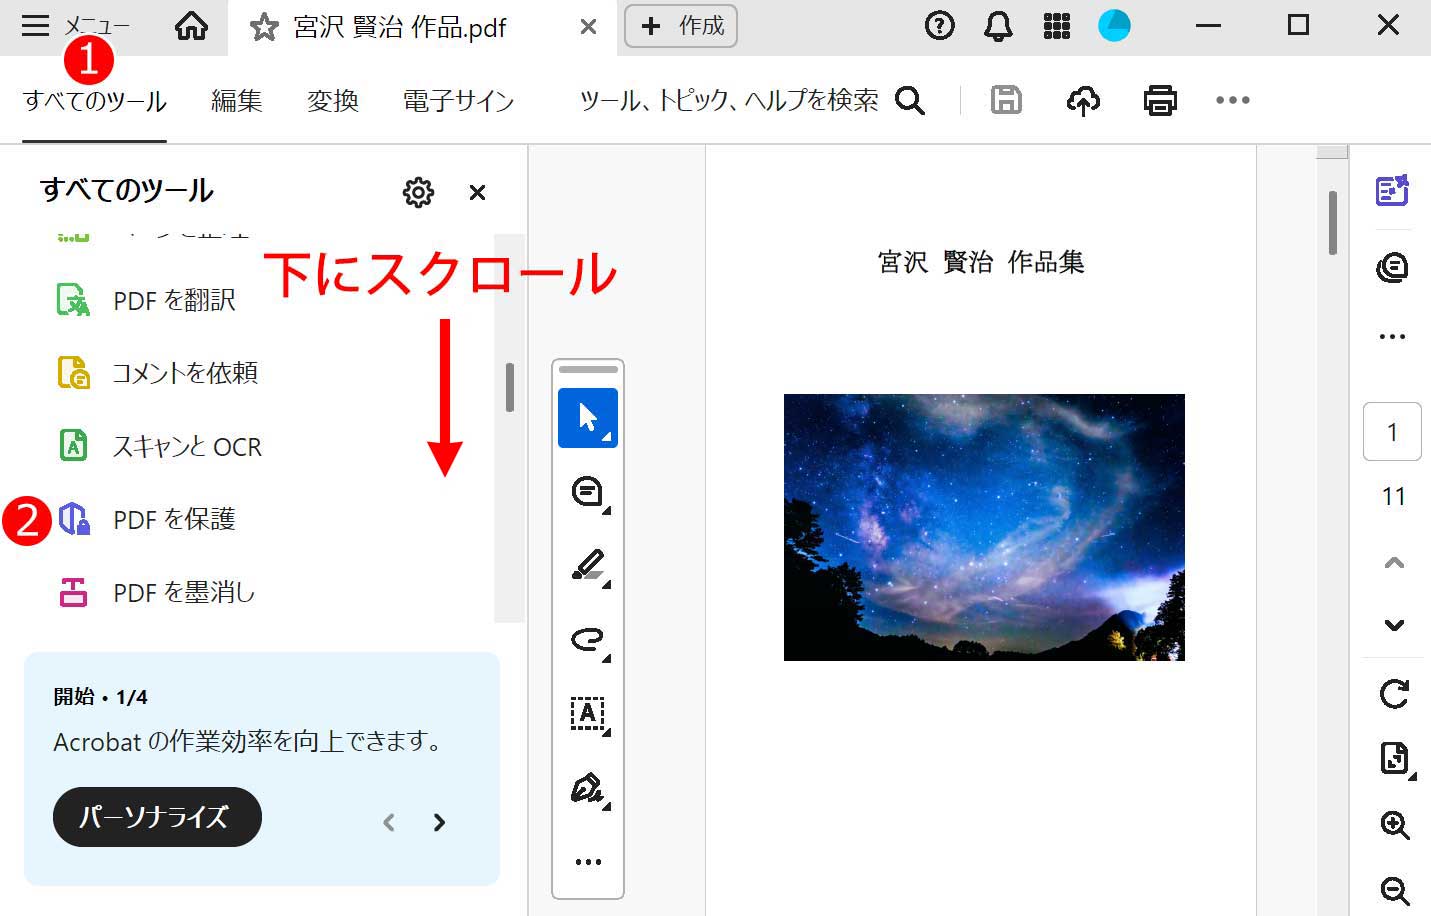Open the Help question mark icon
The height and width of the screenshot is (916, 1431).
(939, 26)
